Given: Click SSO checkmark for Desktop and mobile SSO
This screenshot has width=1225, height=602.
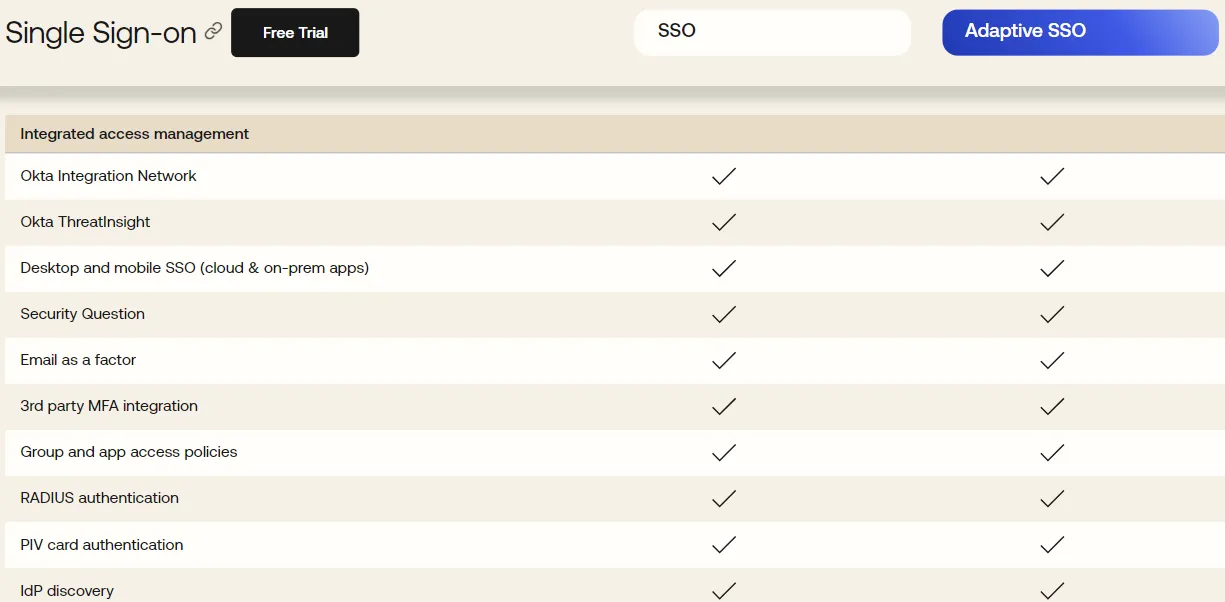Looking at the screenshot, I should tap(724, 268).
